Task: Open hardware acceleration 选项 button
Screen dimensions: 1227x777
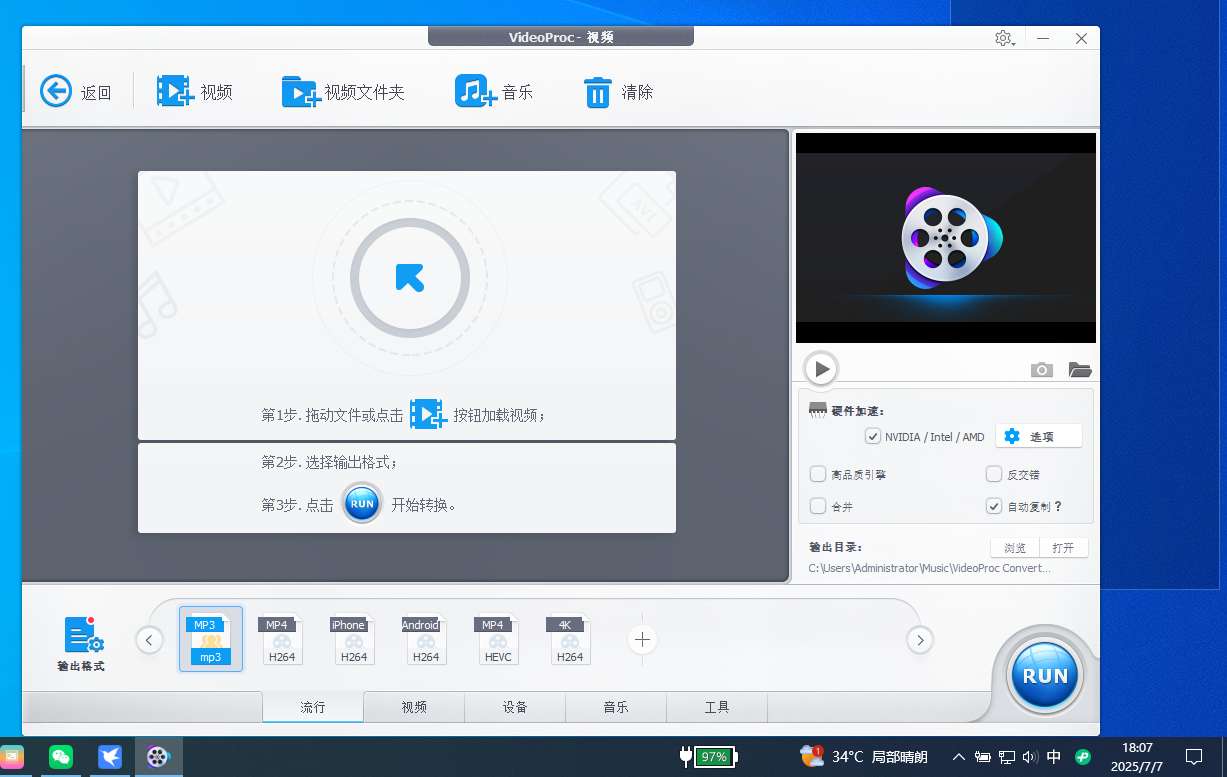Action: click(1038, 436)
